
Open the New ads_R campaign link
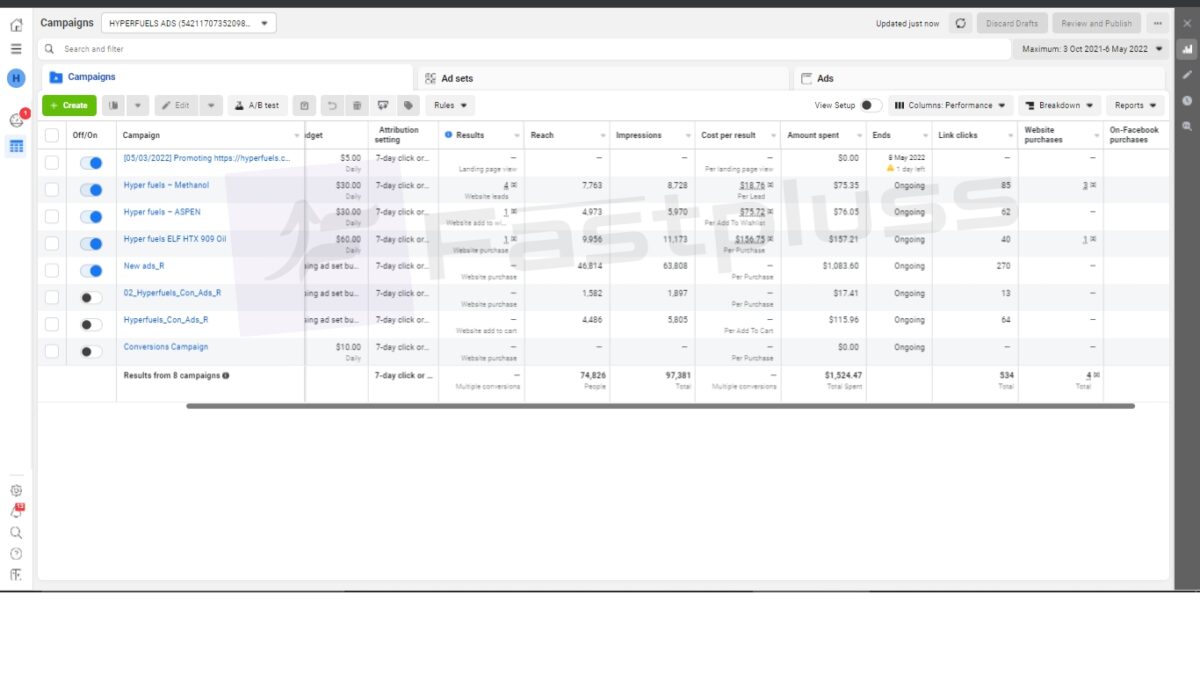144,266
